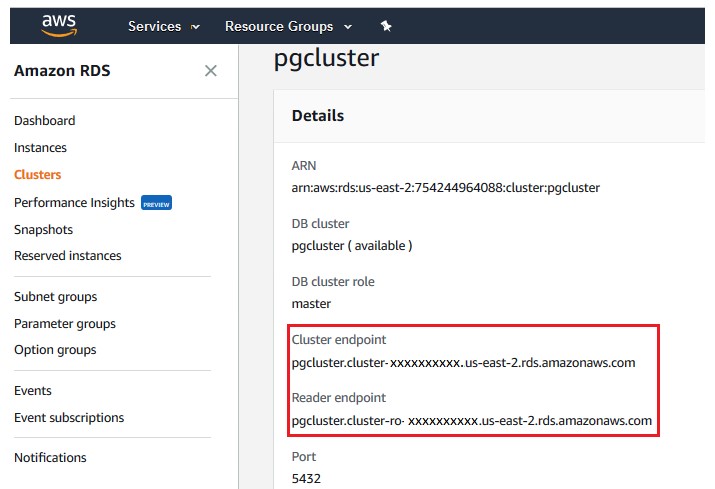Click the Amazon RDS sidebar title
The image size is (715, 489).
[62, 71]
